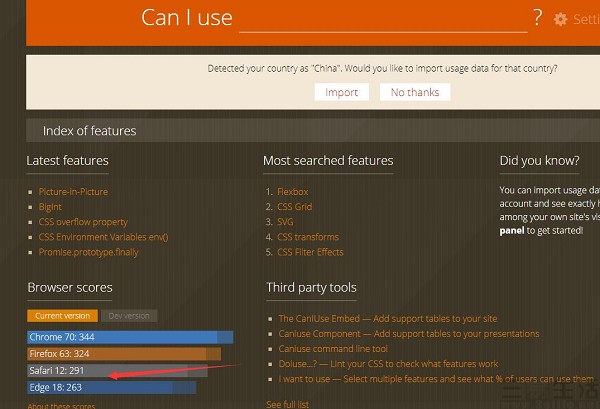Screen dimensions: 600x409
Task: Open the See full list link
Action: pos(288,404)
